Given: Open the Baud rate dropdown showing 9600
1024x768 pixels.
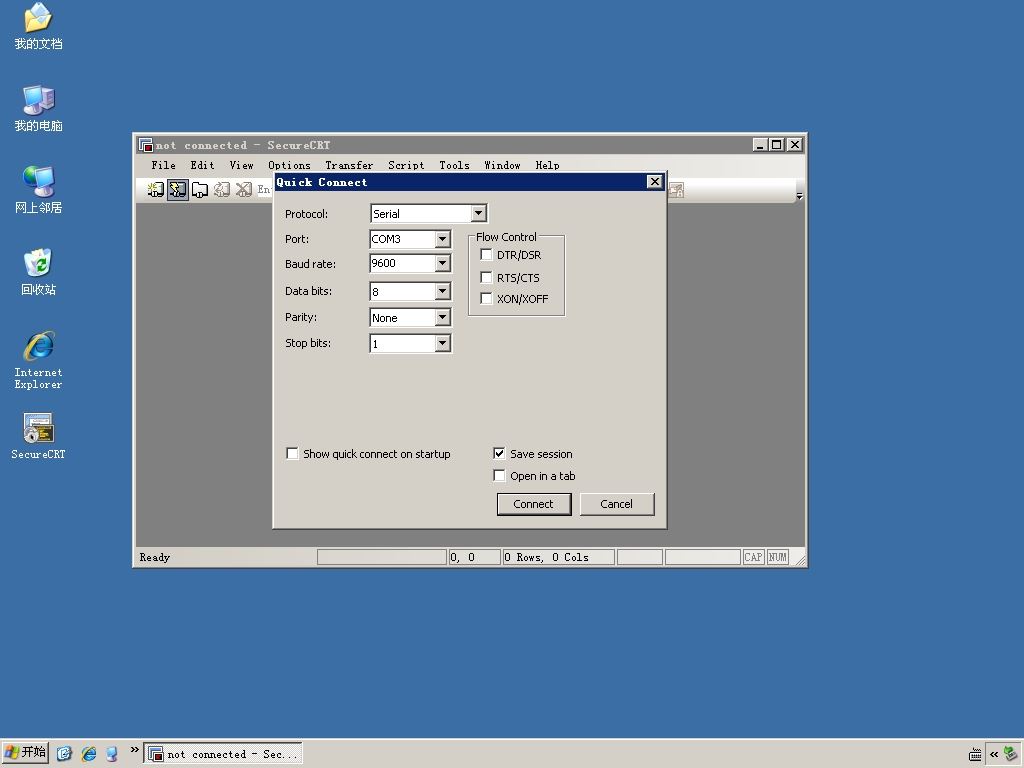Looking at the screenshot, I should (x=442, y=263).
